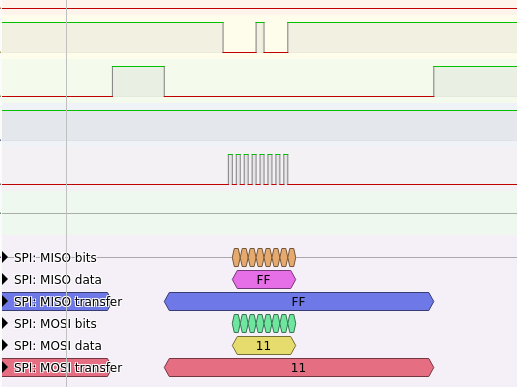Select the pink FF MISO data annotation
The height and width of the screenshot is (387, 517).
pos(264,279)
